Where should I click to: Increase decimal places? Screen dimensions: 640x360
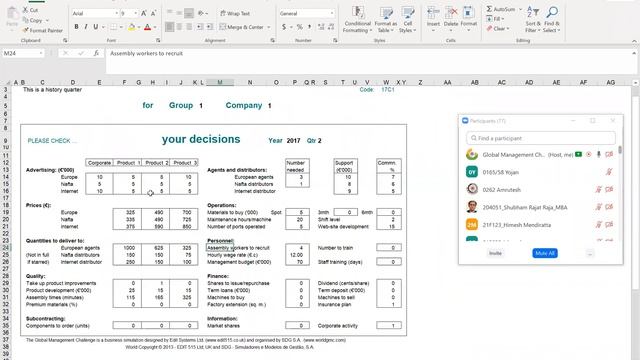pos(321,27)
